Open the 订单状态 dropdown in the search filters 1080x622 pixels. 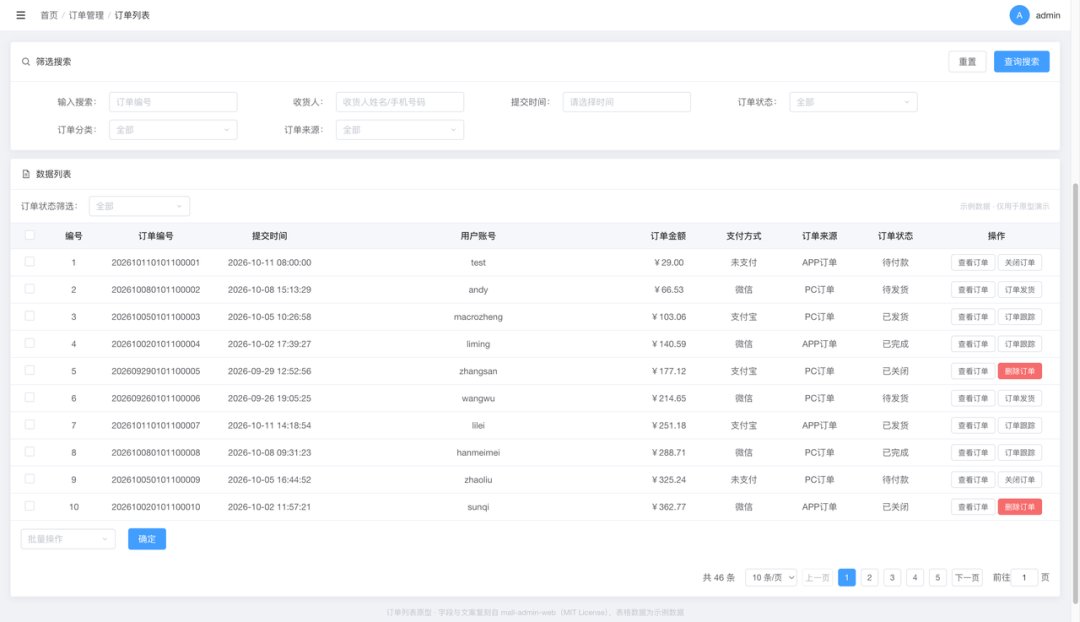pyautogui.click(x=853, y=102)
